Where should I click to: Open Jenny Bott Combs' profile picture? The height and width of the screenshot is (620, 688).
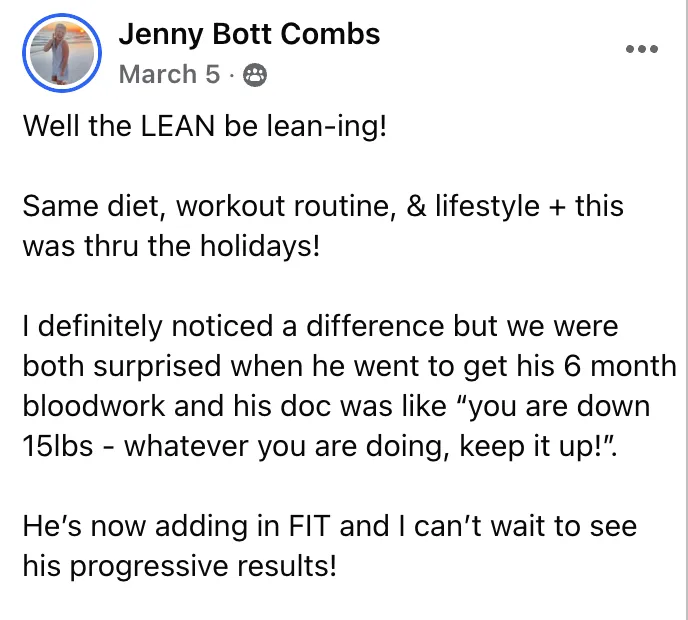click(x=62, y=53)
